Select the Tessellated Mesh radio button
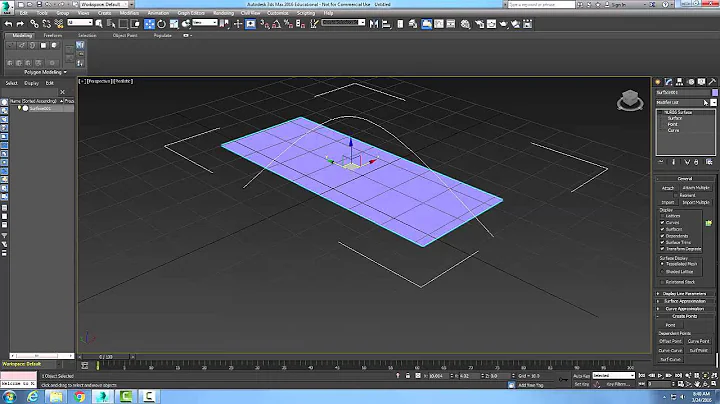Screen dimensions: 720x404 [x=663, y=264]
